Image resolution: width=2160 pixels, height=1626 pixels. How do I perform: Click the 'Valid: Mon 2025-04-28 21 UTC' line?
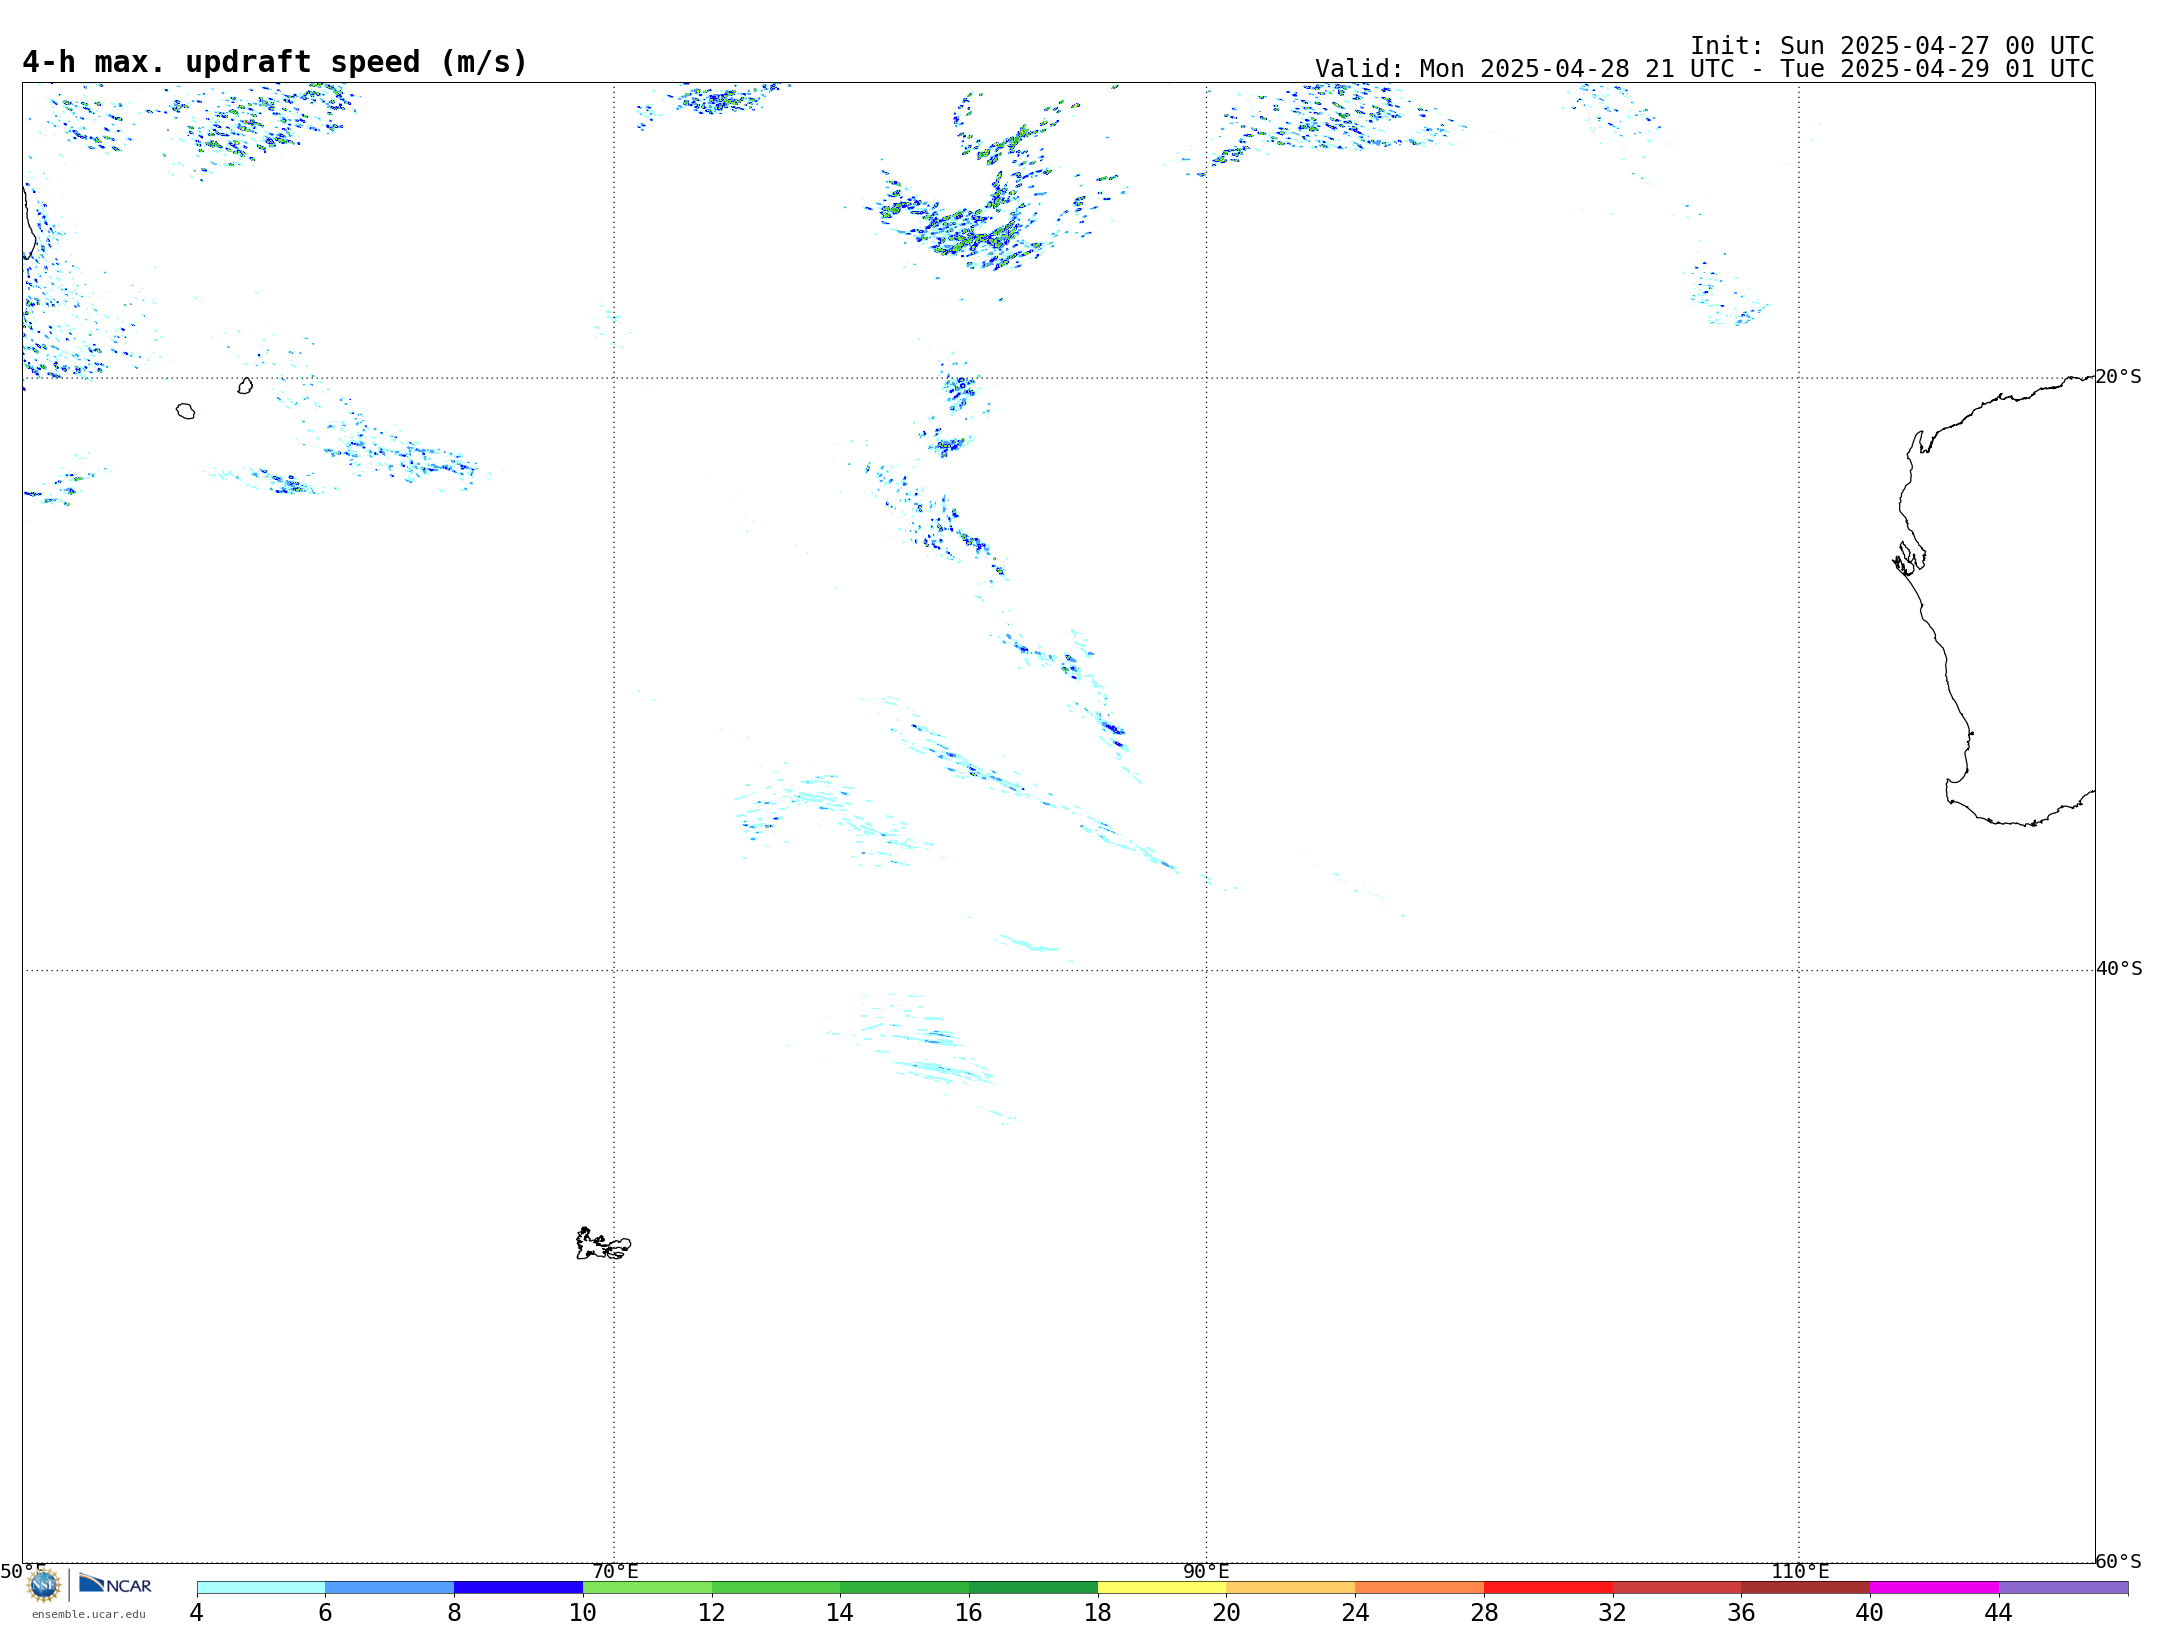pos(1704,69)
